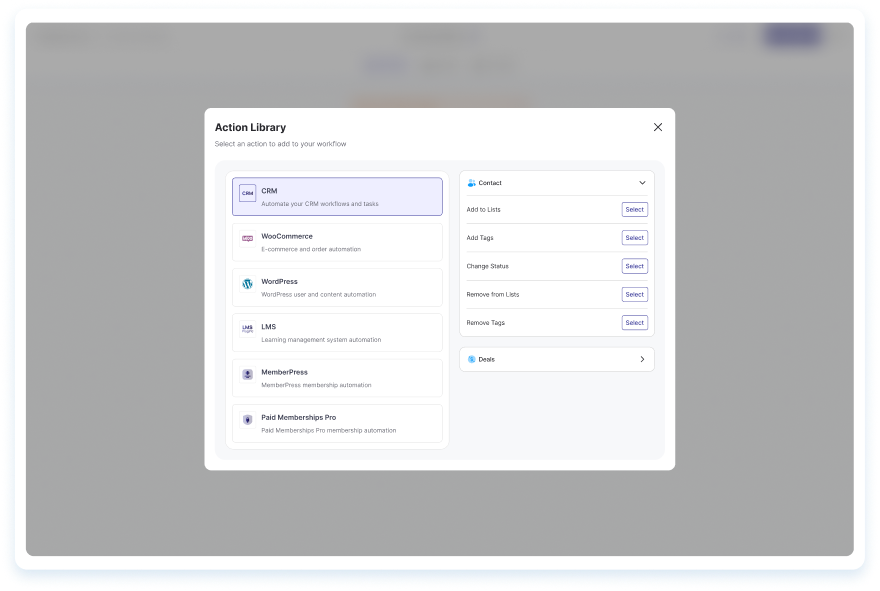The image size is (880, 591).
Task: Collapse the Contact section chevron
Action: (642, 183)
